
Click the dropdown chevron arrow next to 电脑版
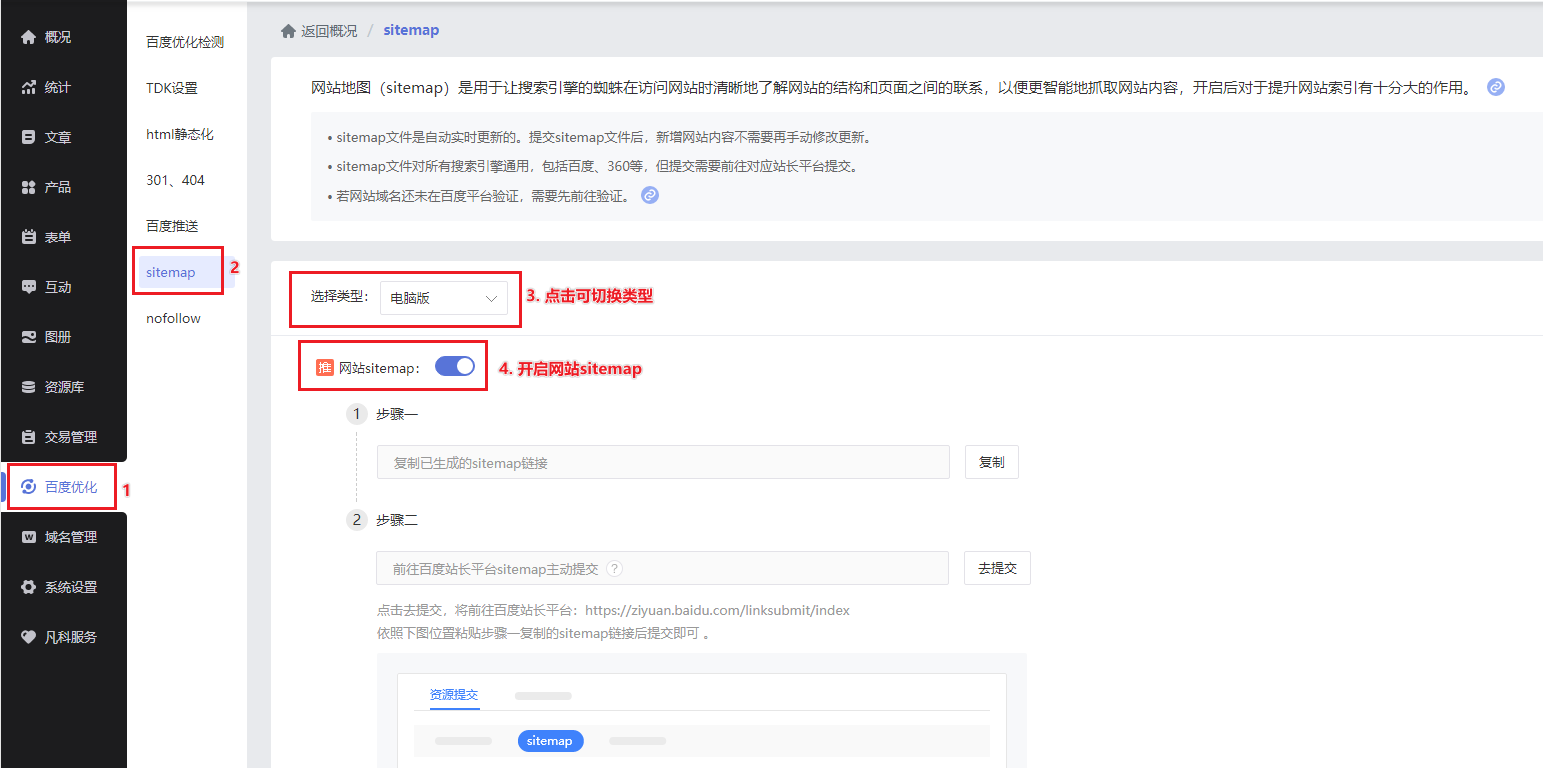point(491,298)
